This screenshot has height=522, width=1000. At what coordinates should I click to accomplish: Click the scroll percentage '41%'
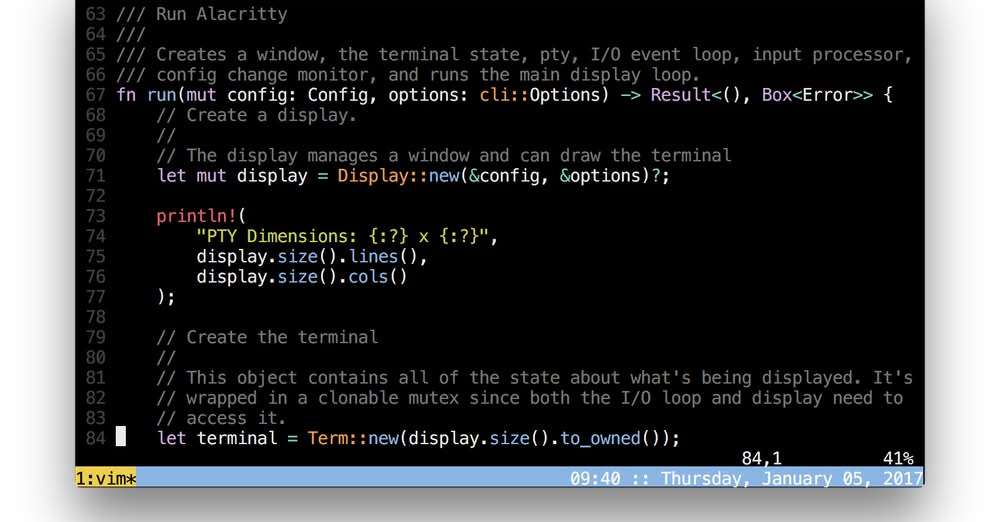pyautogui.click(x=898, y=458)
